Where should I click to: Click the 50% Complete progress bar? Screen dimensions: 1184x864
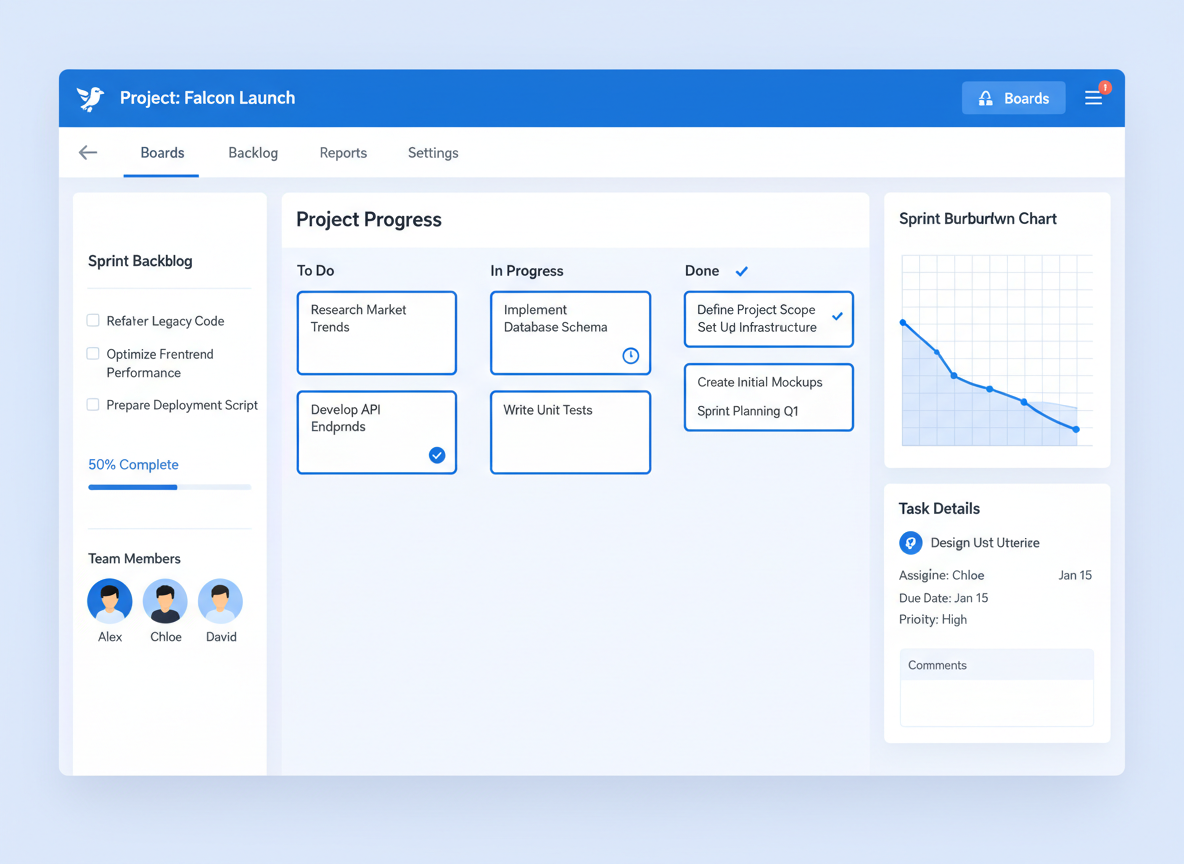click(169, 487)
